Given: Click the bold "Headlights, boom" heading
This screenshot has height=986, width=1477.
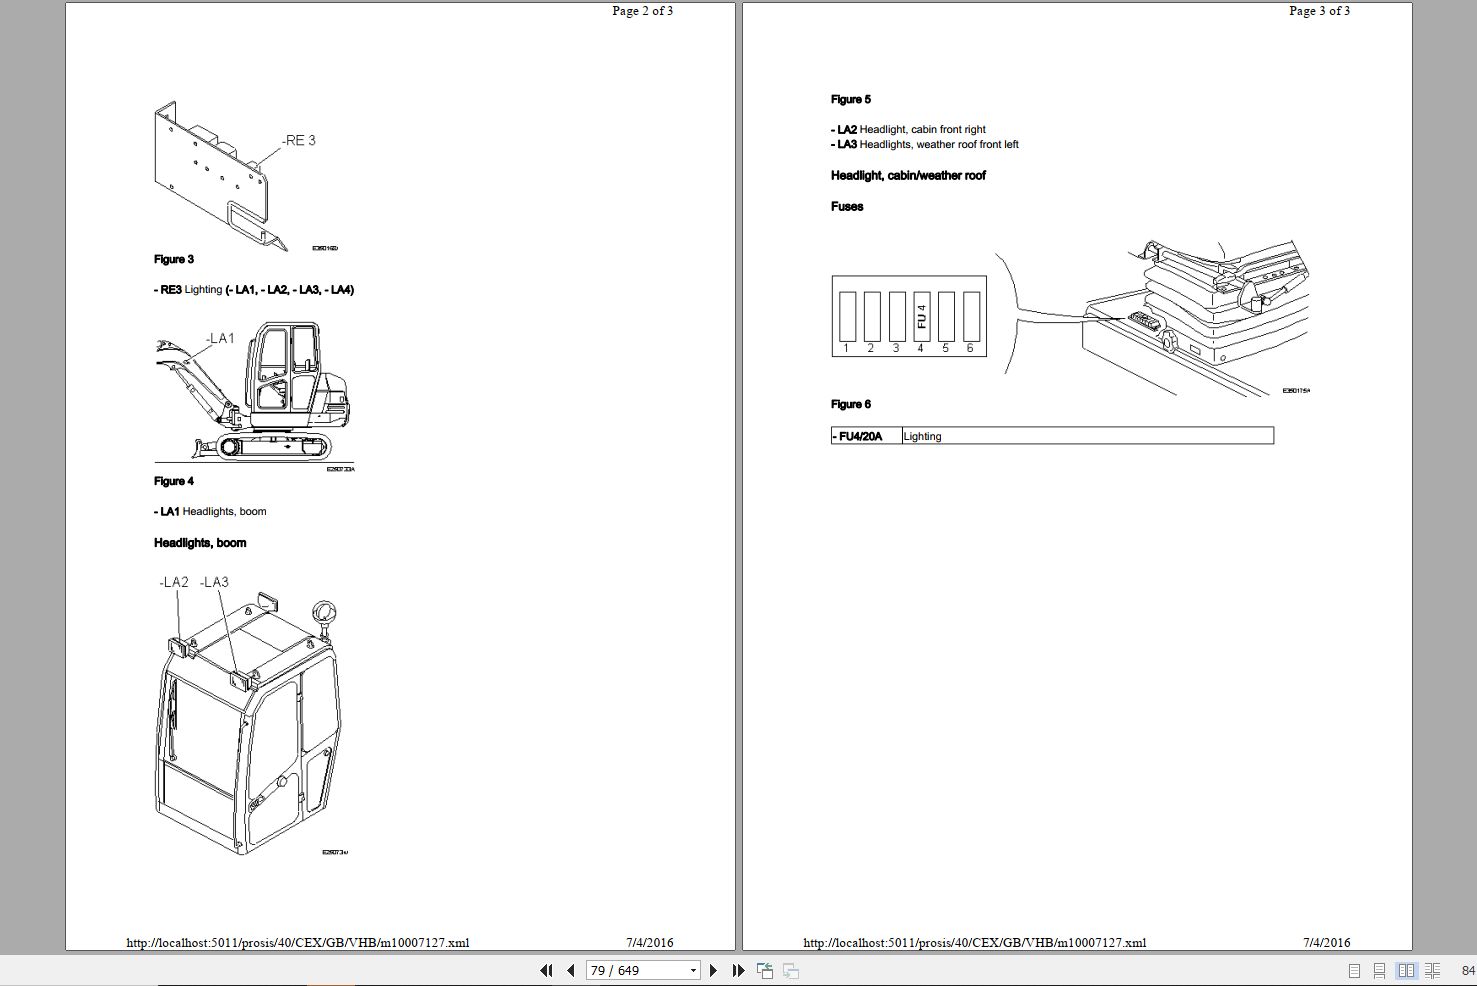Looking at the screenshot, I should pos(200,543).
